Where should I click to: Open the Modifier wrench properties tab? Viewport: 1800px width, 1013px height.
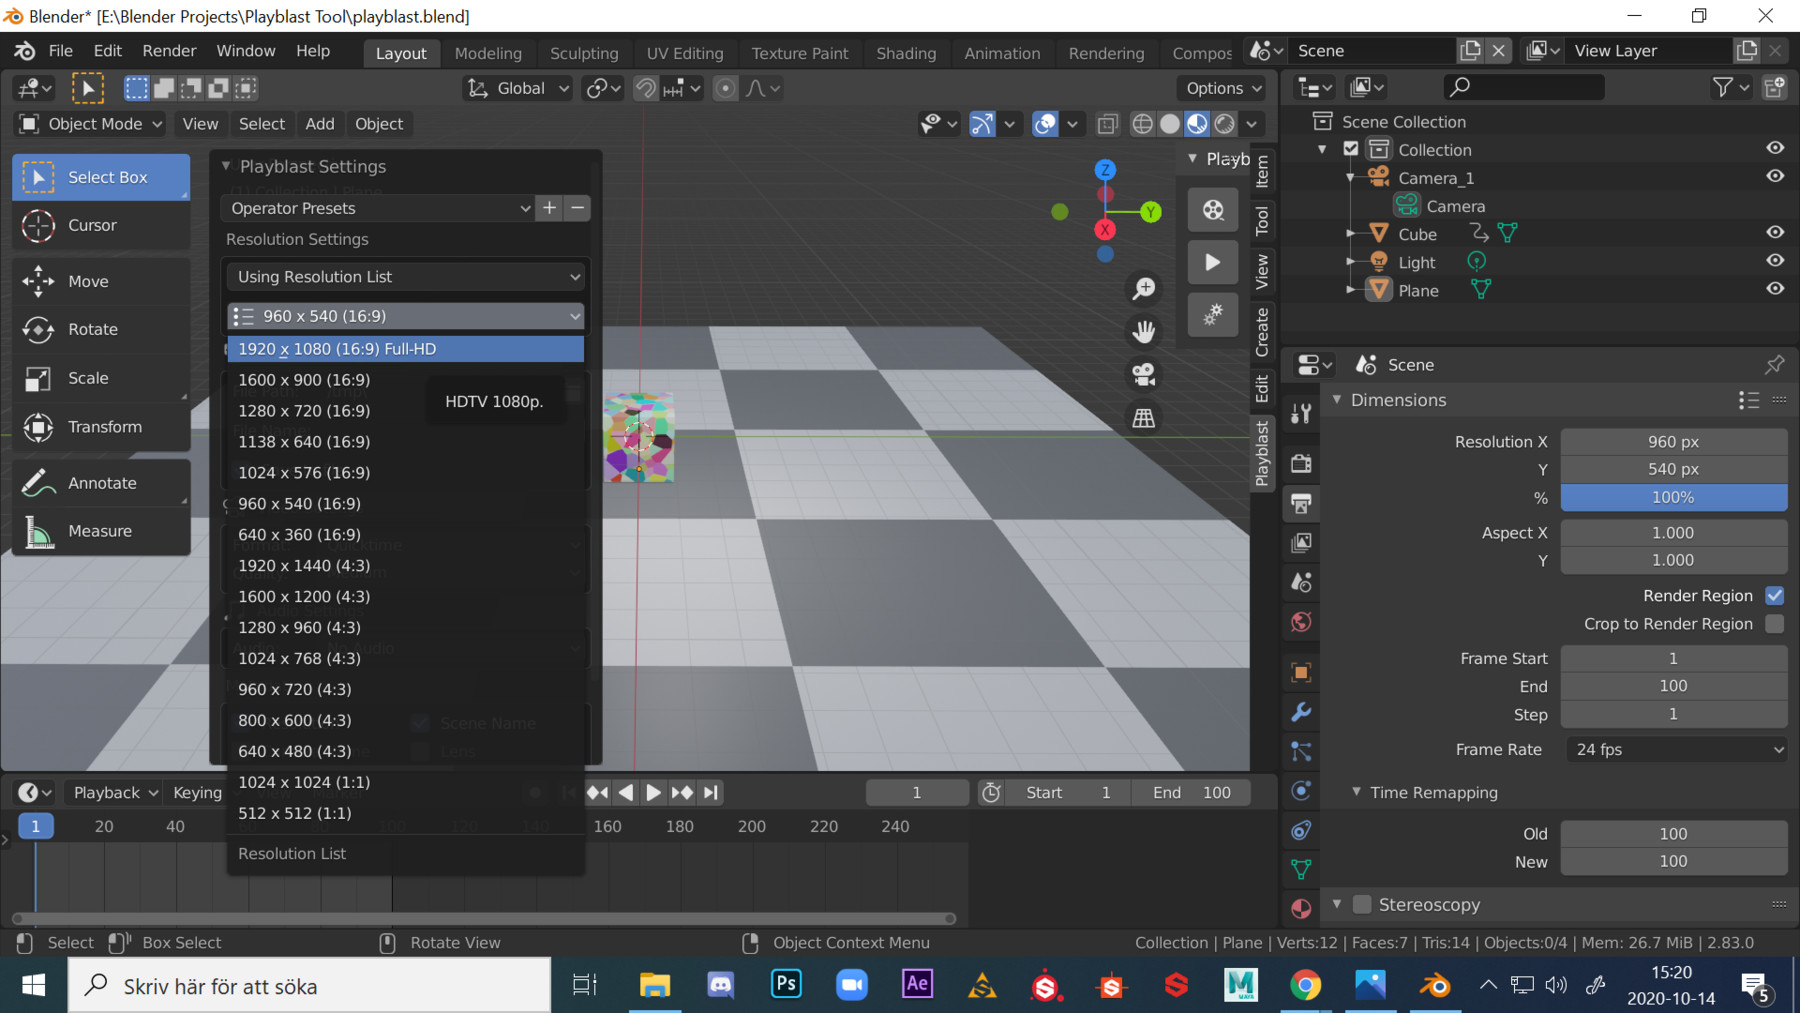[x=1301, y=712]
